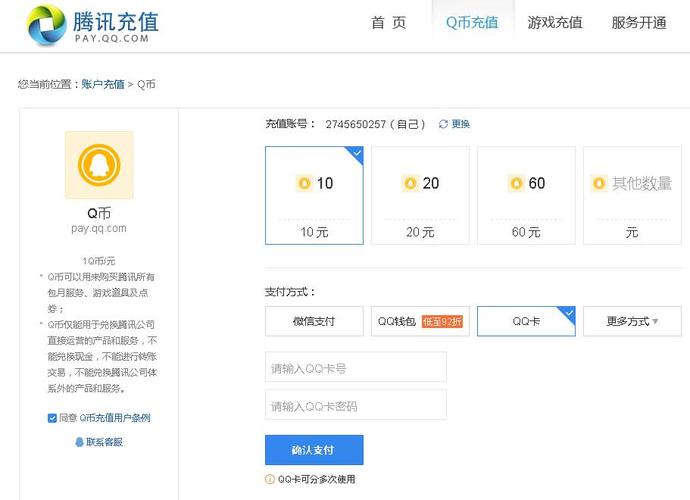Viewport: 690px width, 500px height.
Task: Click the 联系客服 support link
Action: pos(104,442)
